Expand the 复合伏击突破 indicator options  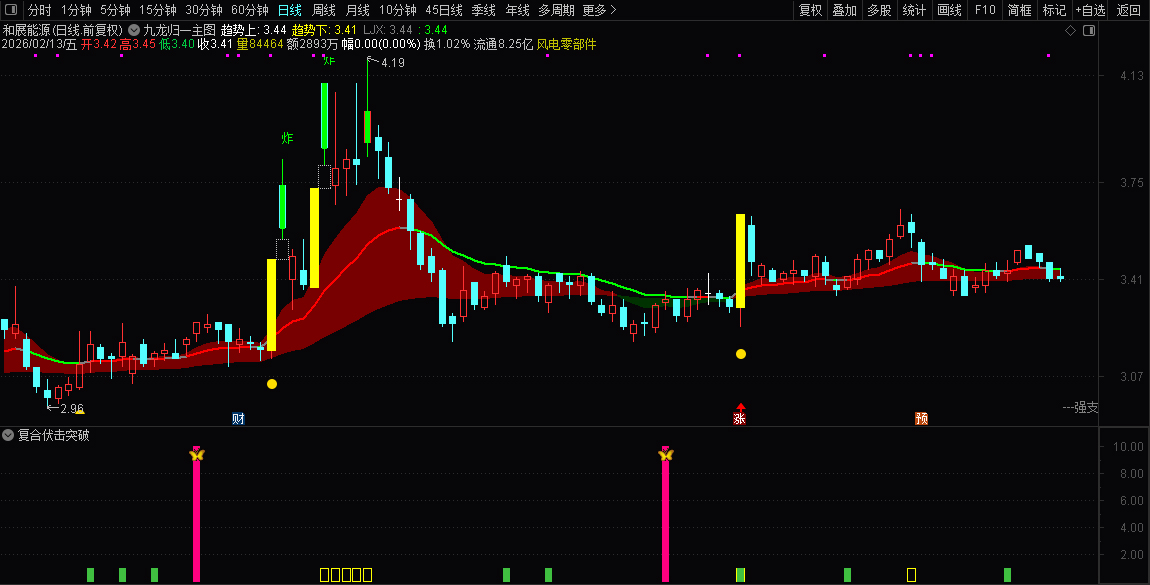pos(8,436)
